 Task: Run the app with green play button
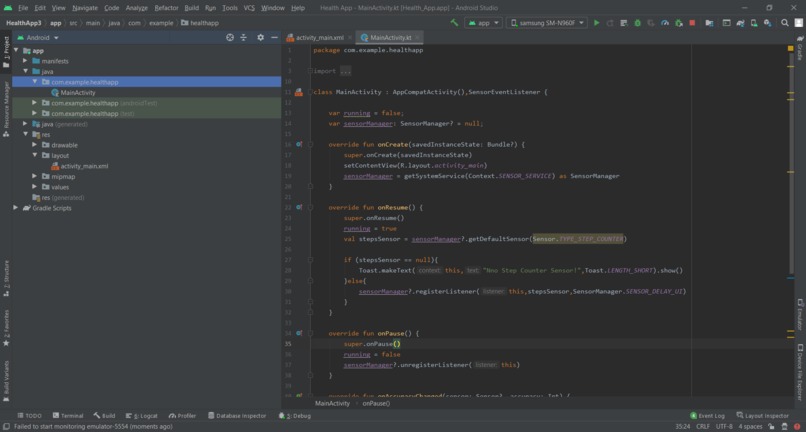(596, 23)
